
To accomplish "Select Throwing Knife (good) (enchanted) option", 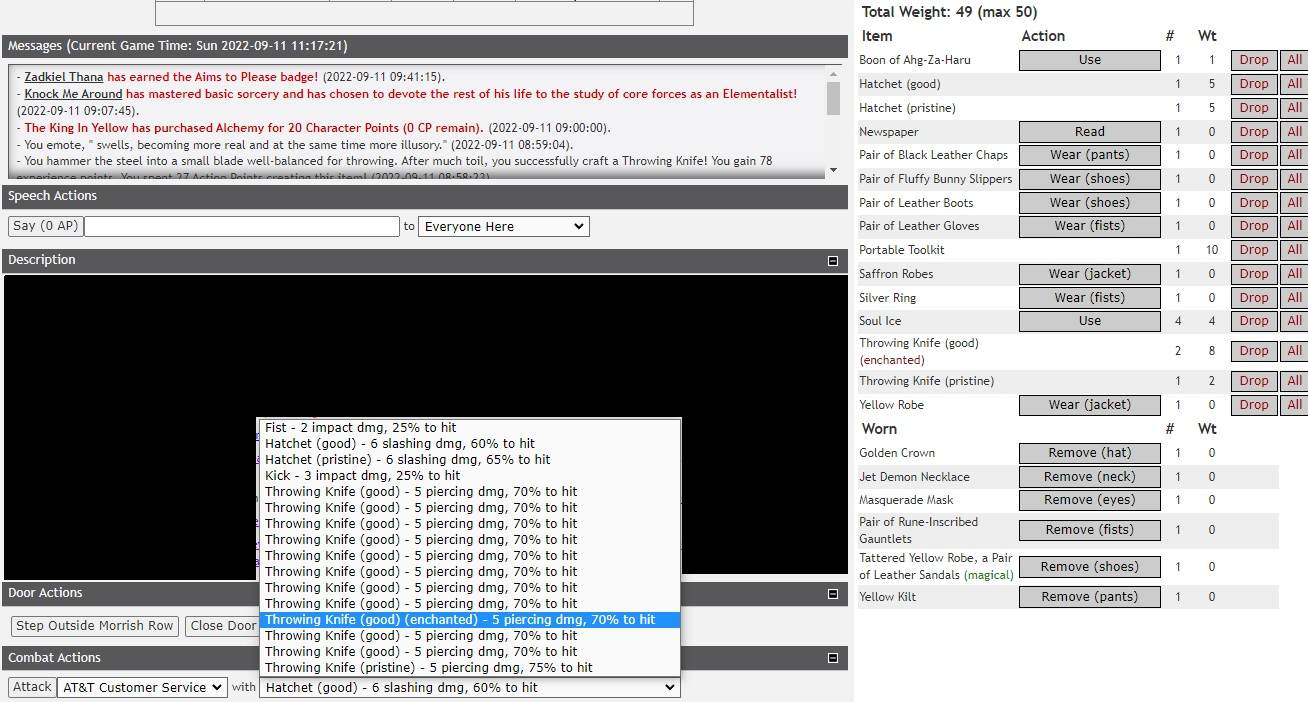I will click(469, 620).
